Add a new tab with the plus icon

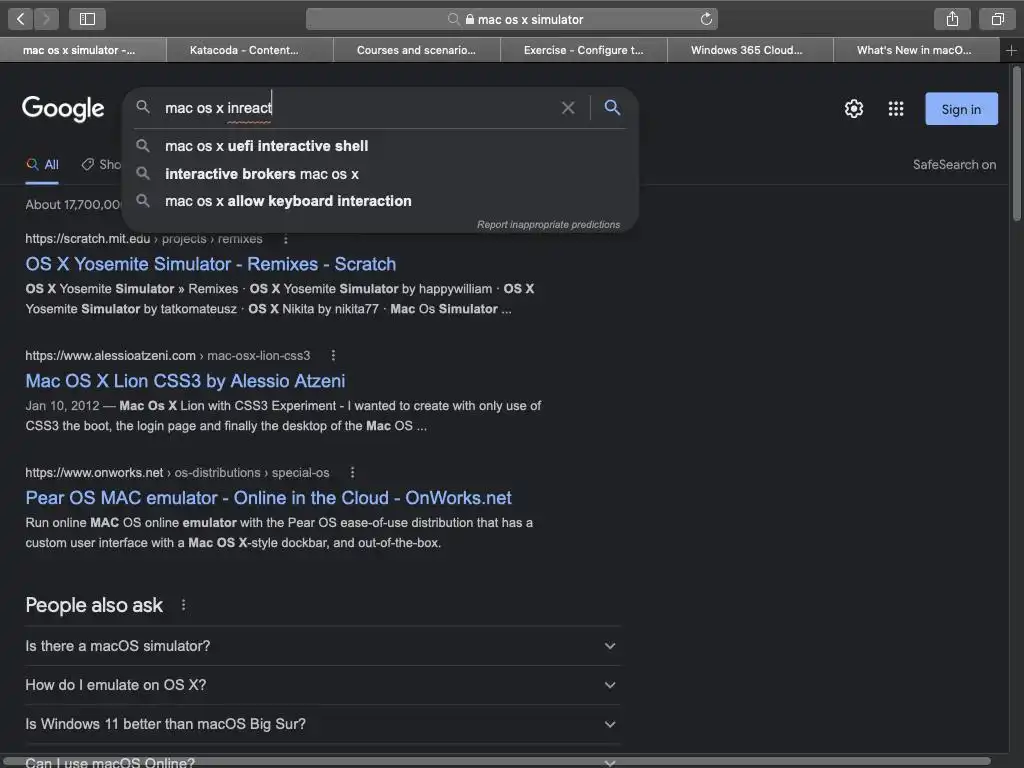pyautogui.click(x=1011, y=50)
